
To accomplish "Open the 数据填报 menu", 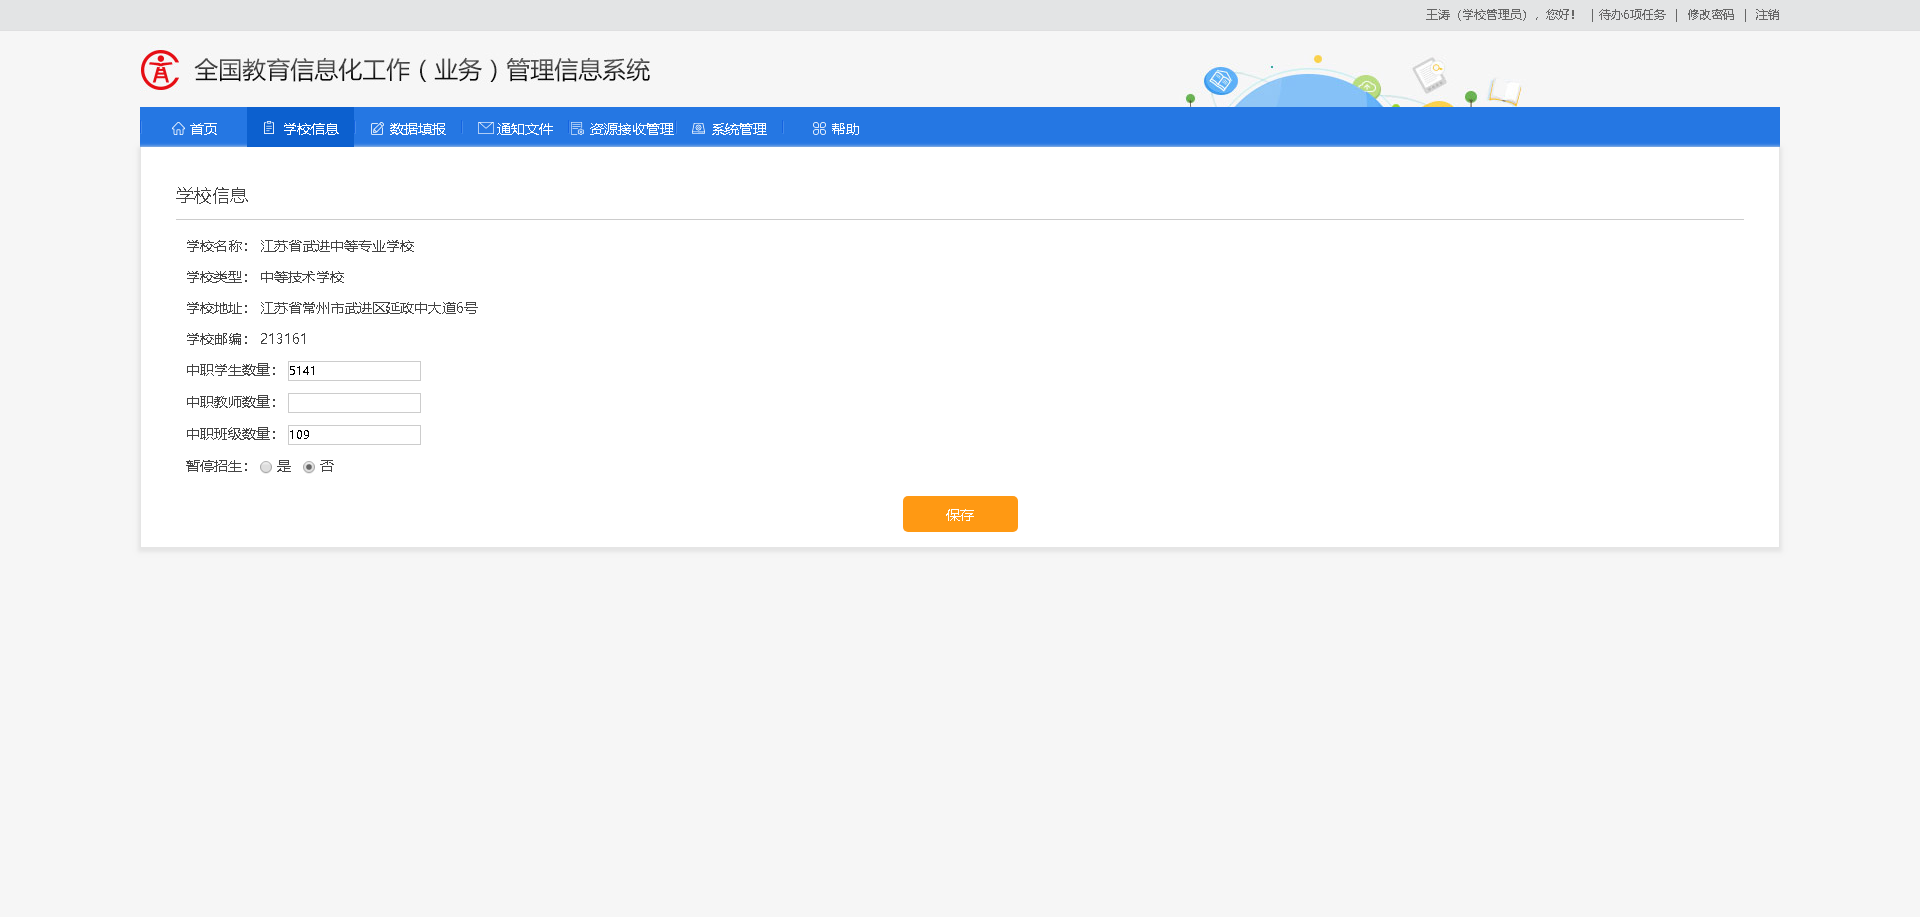I will [417, 128].
